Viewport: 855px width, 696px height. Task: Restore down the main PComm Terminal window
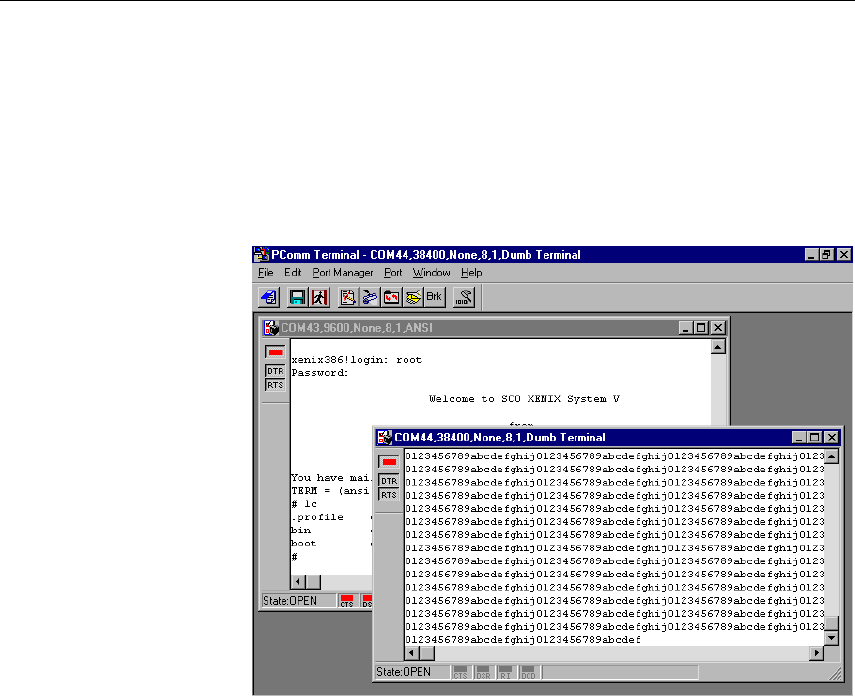click(x=827, y=255)
